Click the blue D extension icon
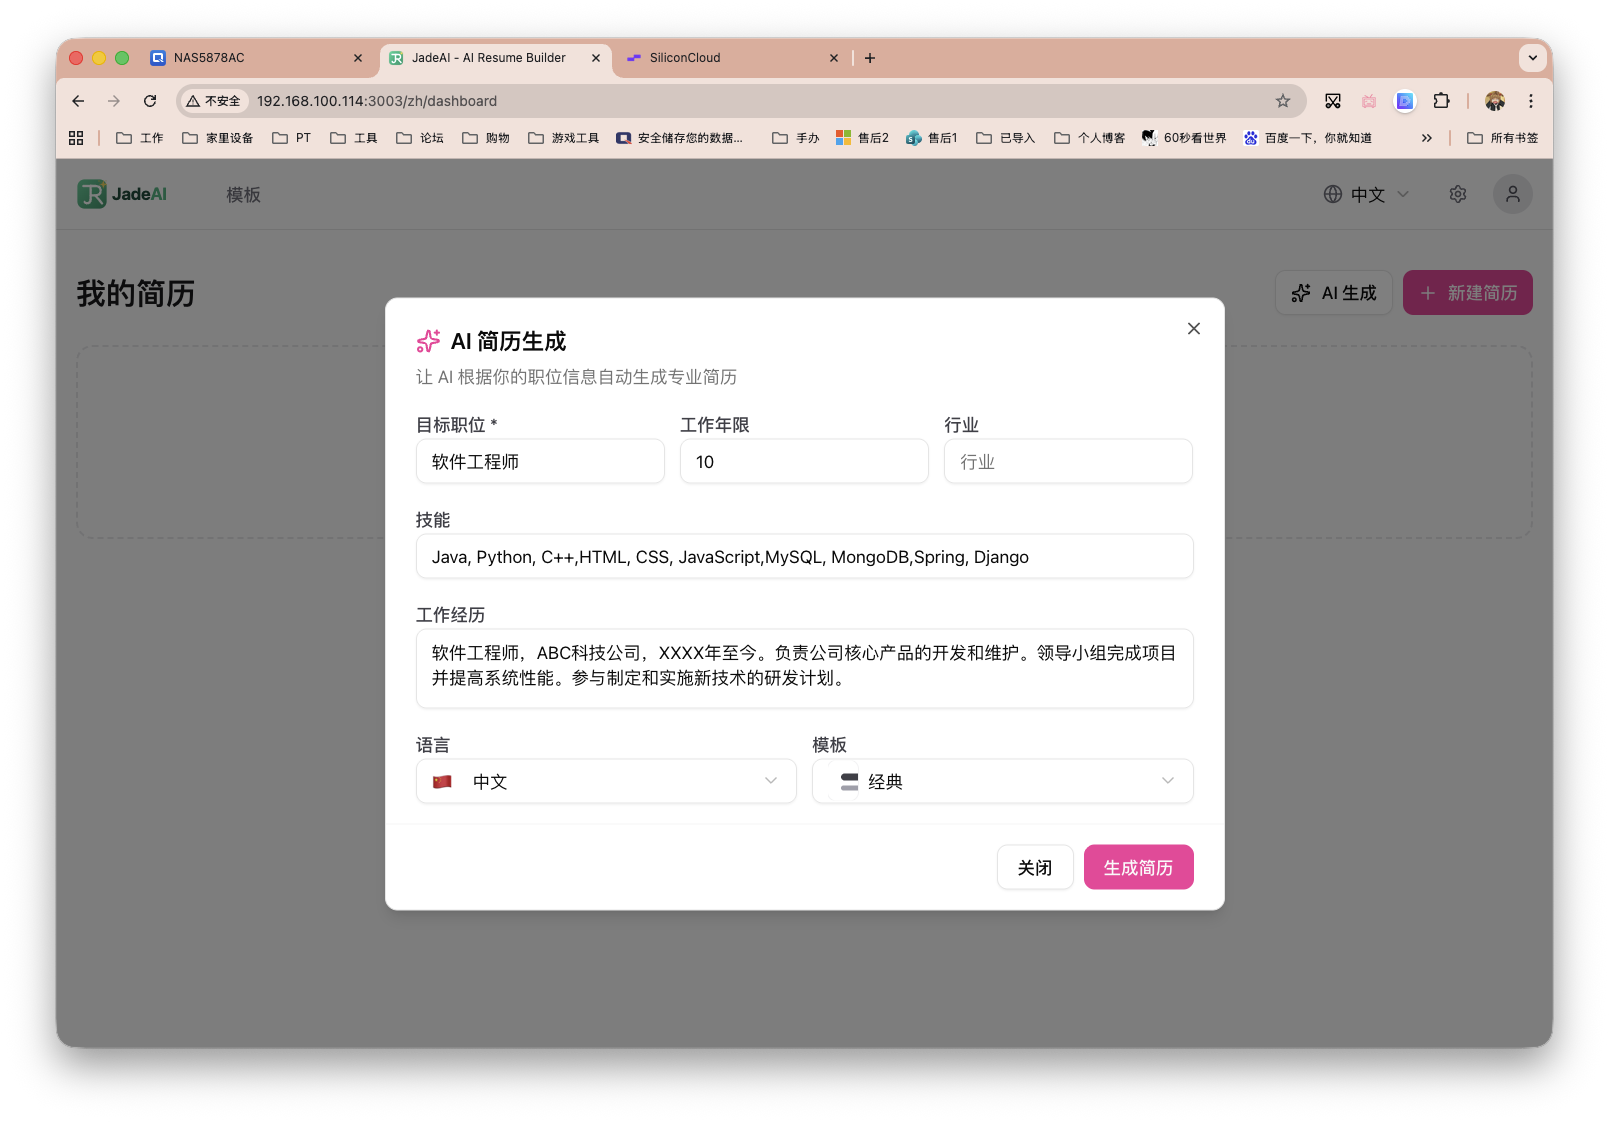The width and height of the screenshot is (1609, 1122). (x=1405, y=101)
